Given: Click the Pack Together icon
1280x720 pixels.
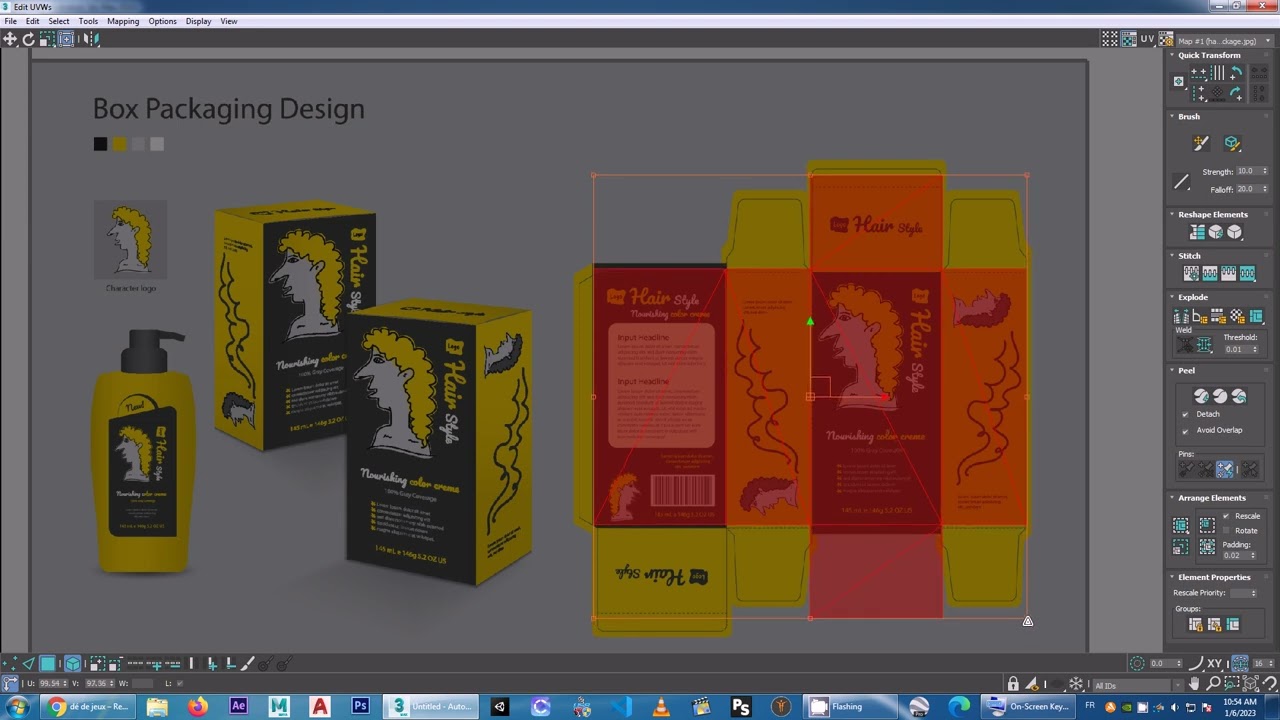Looking at the screenshot, I should (x=1207, y=525).
